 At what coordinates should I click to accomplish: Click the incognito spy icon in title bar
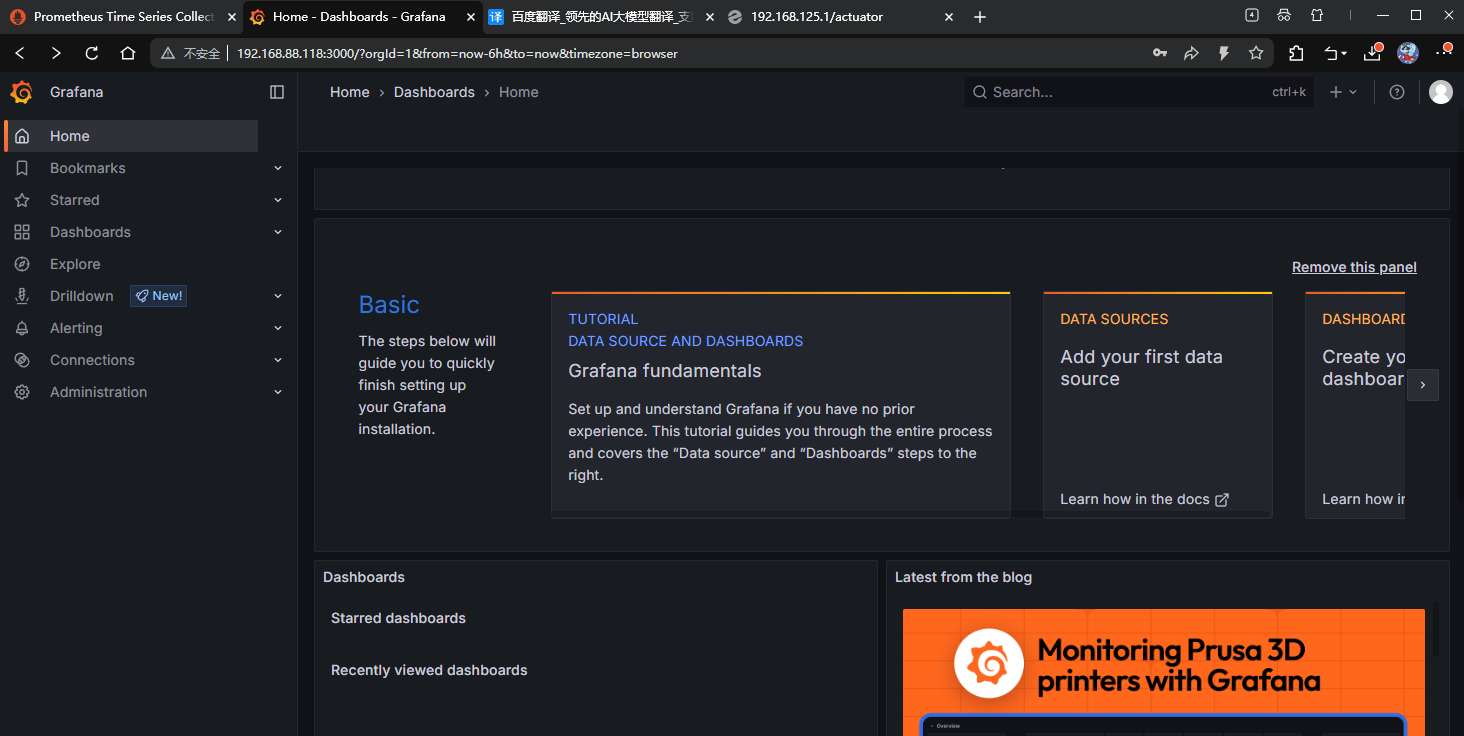1284,16
